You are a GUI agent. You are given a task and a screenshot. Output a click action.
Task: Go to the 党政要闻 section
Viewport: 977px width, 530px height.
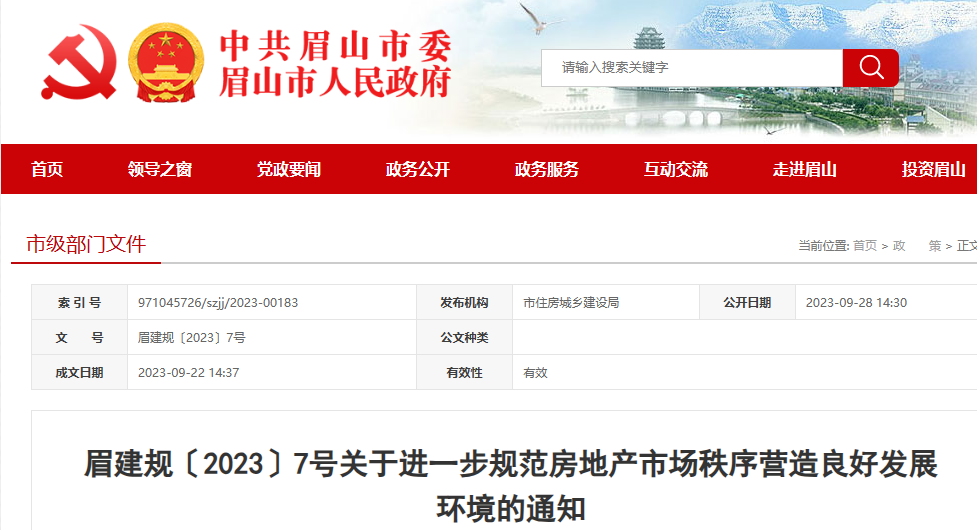(288, 169)
